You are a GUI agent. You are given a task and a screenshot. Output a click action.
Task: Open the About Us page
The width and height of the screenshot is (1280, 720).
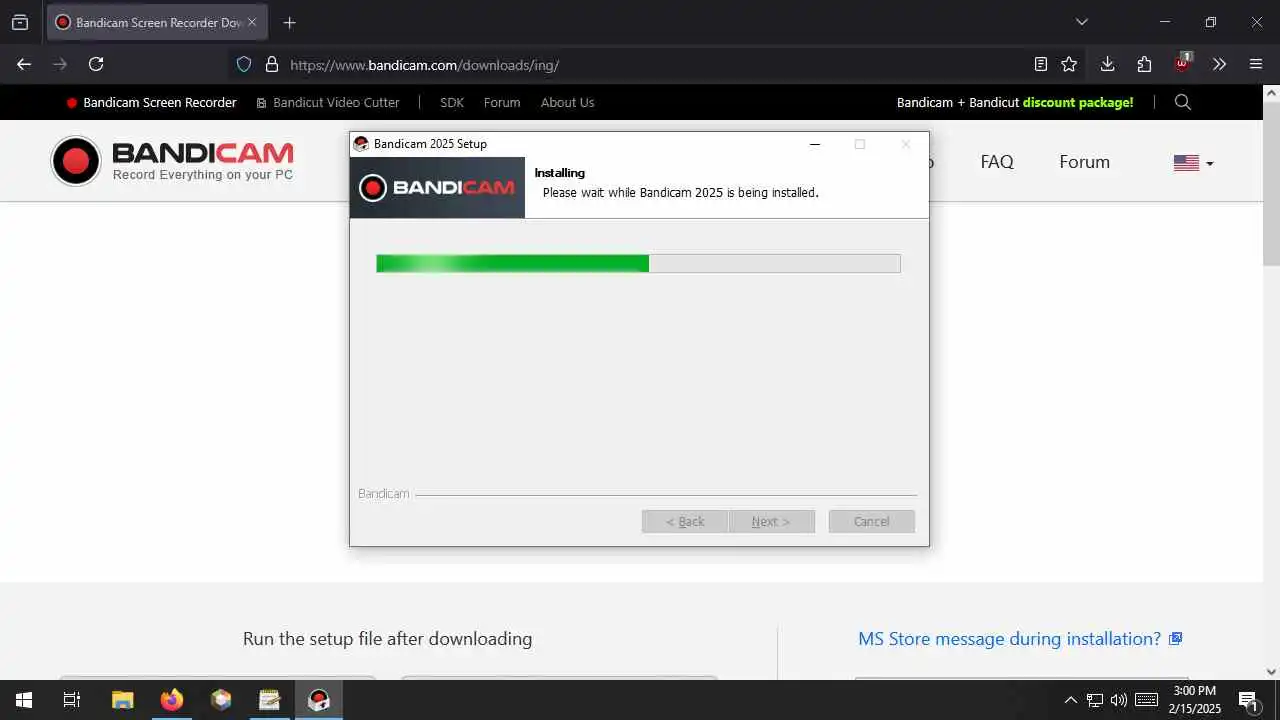coord(567,102)
